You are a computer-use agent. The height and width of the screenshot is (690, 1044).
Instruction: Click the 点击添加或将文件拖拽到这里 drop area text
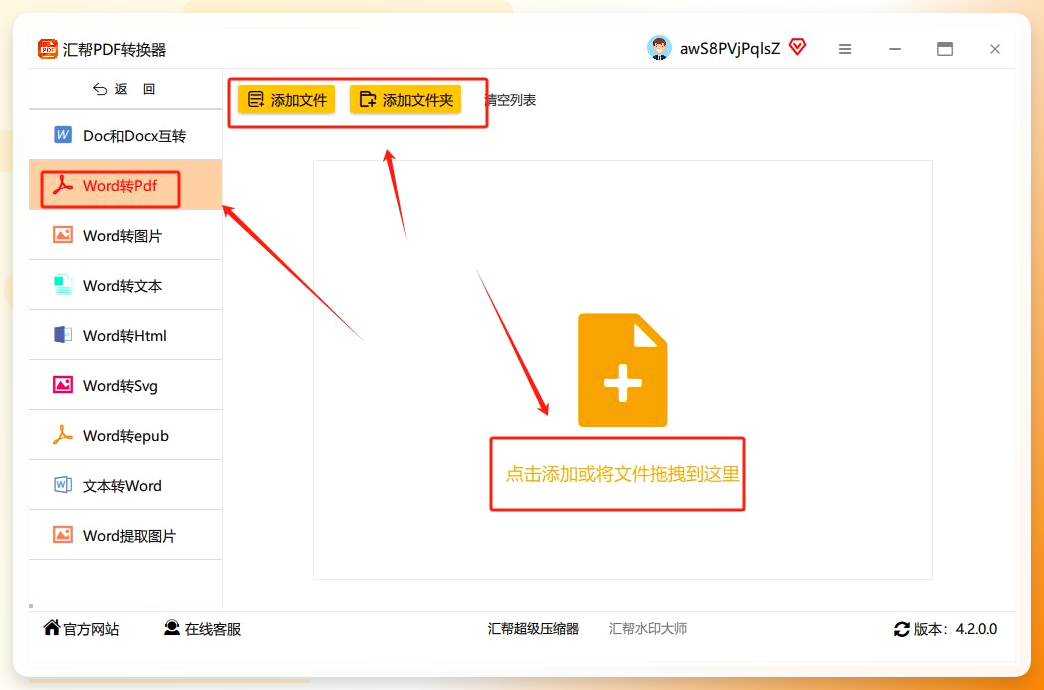click(x=623, y=474)
